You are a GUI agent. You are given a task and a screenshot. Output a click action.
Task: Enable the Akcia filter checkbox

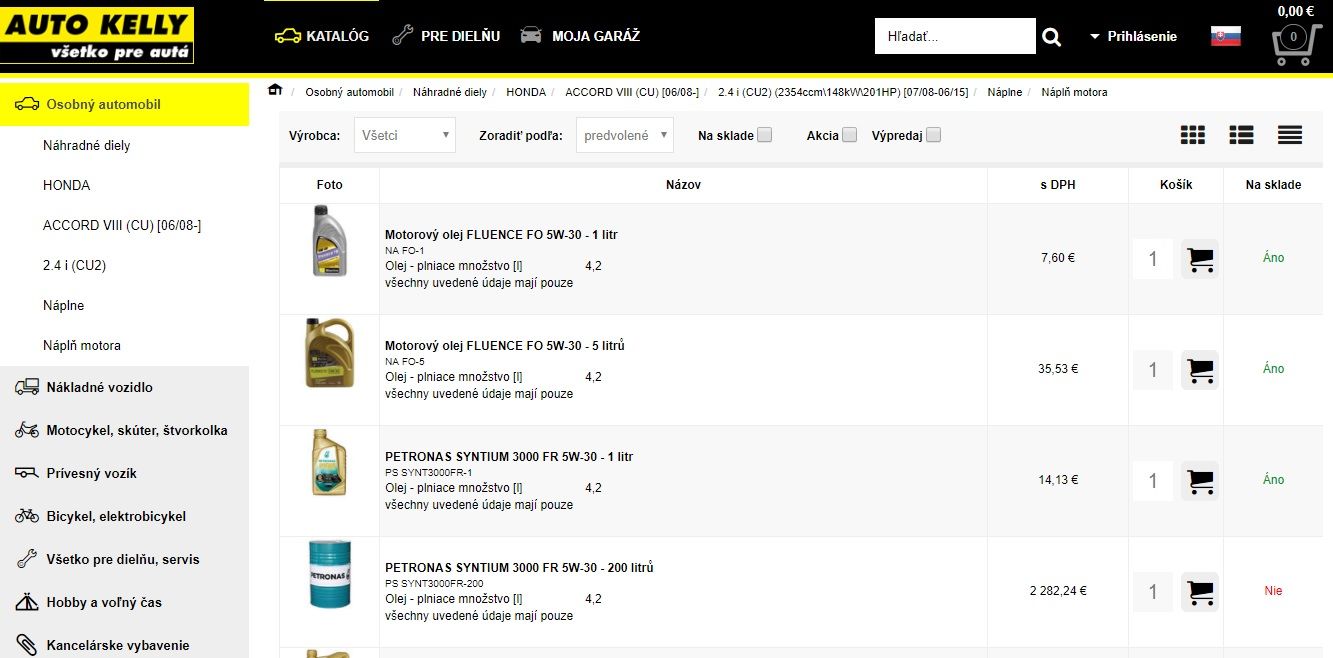click(850, 135)
